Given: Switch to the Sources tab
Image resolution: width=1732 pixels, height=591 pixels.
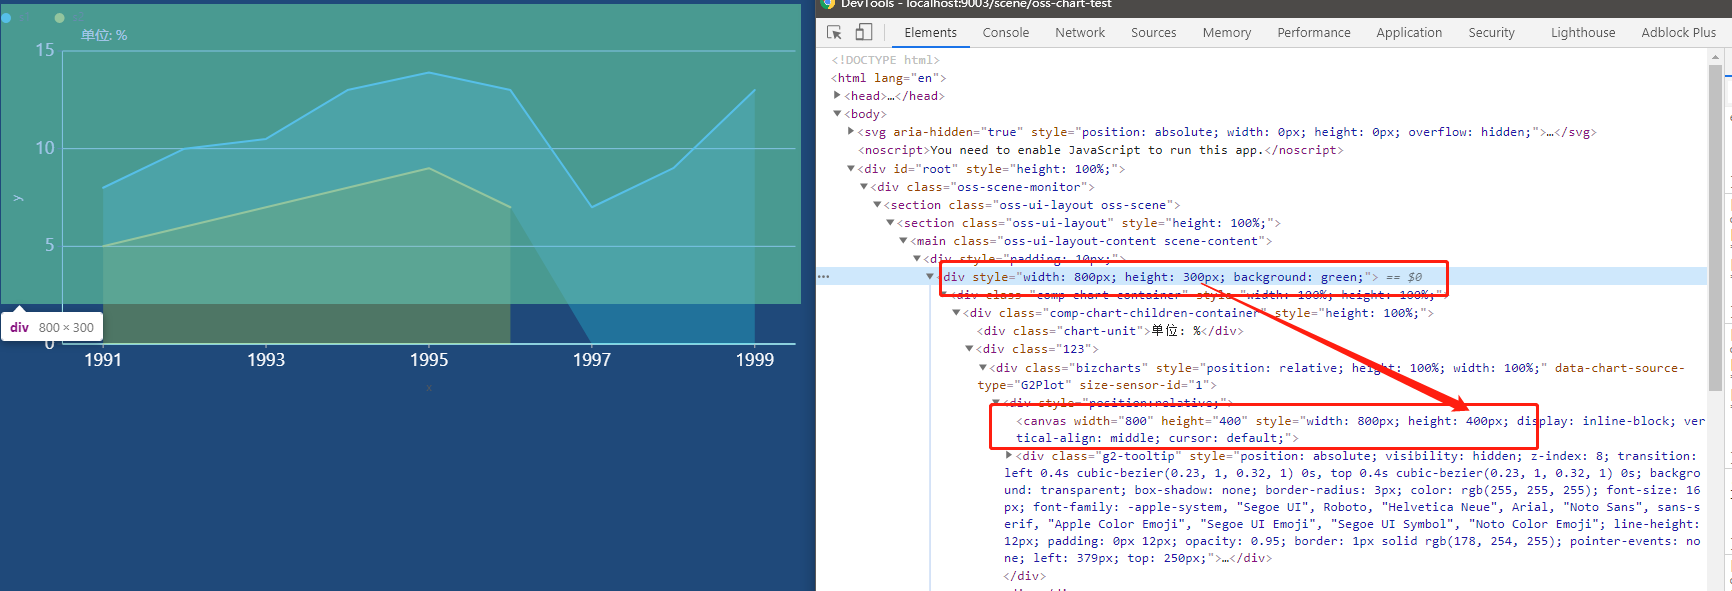Looking at the screenshot, I should (x=1153, y=33).
